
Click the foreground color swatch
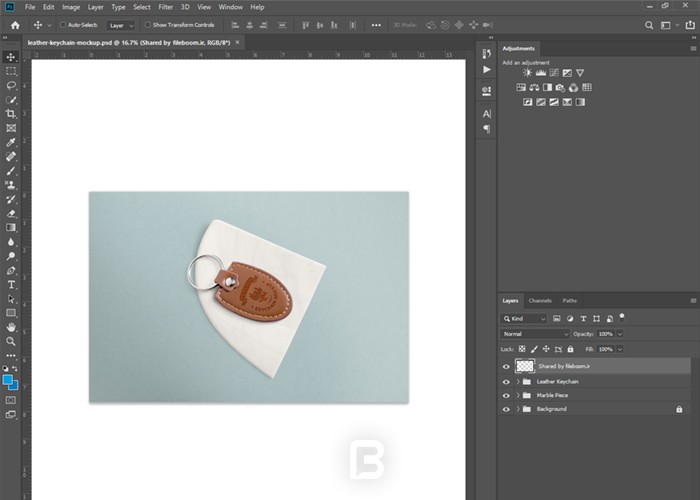(7, 380)
